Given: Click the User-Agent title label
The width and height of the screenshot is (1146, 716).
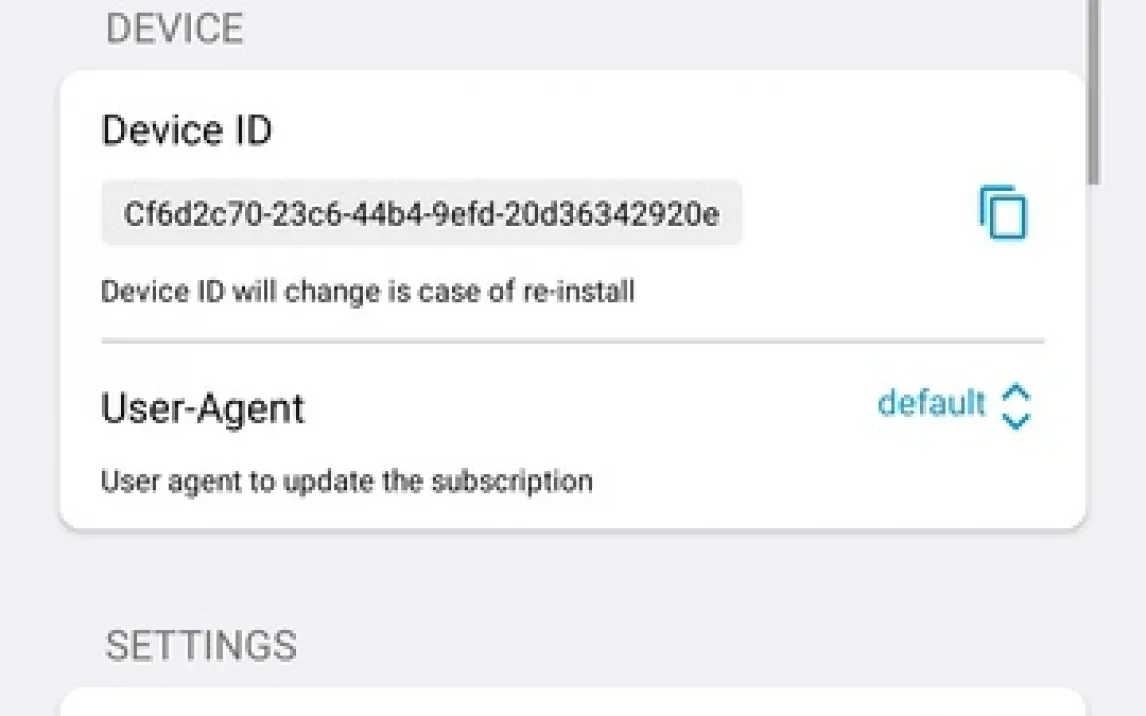Looking at the screenshot, I should coord(203,408).
